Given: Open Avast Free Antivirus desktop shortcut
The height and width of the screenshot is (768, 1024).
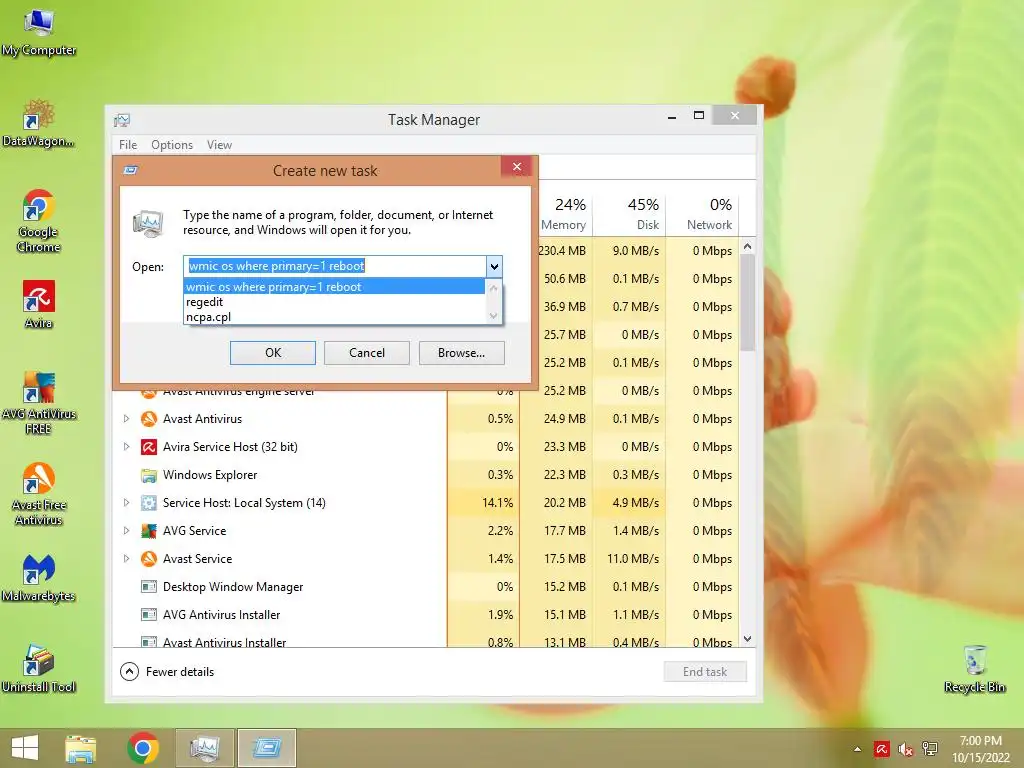Looking at the screenshot, I should pos(39,494).
